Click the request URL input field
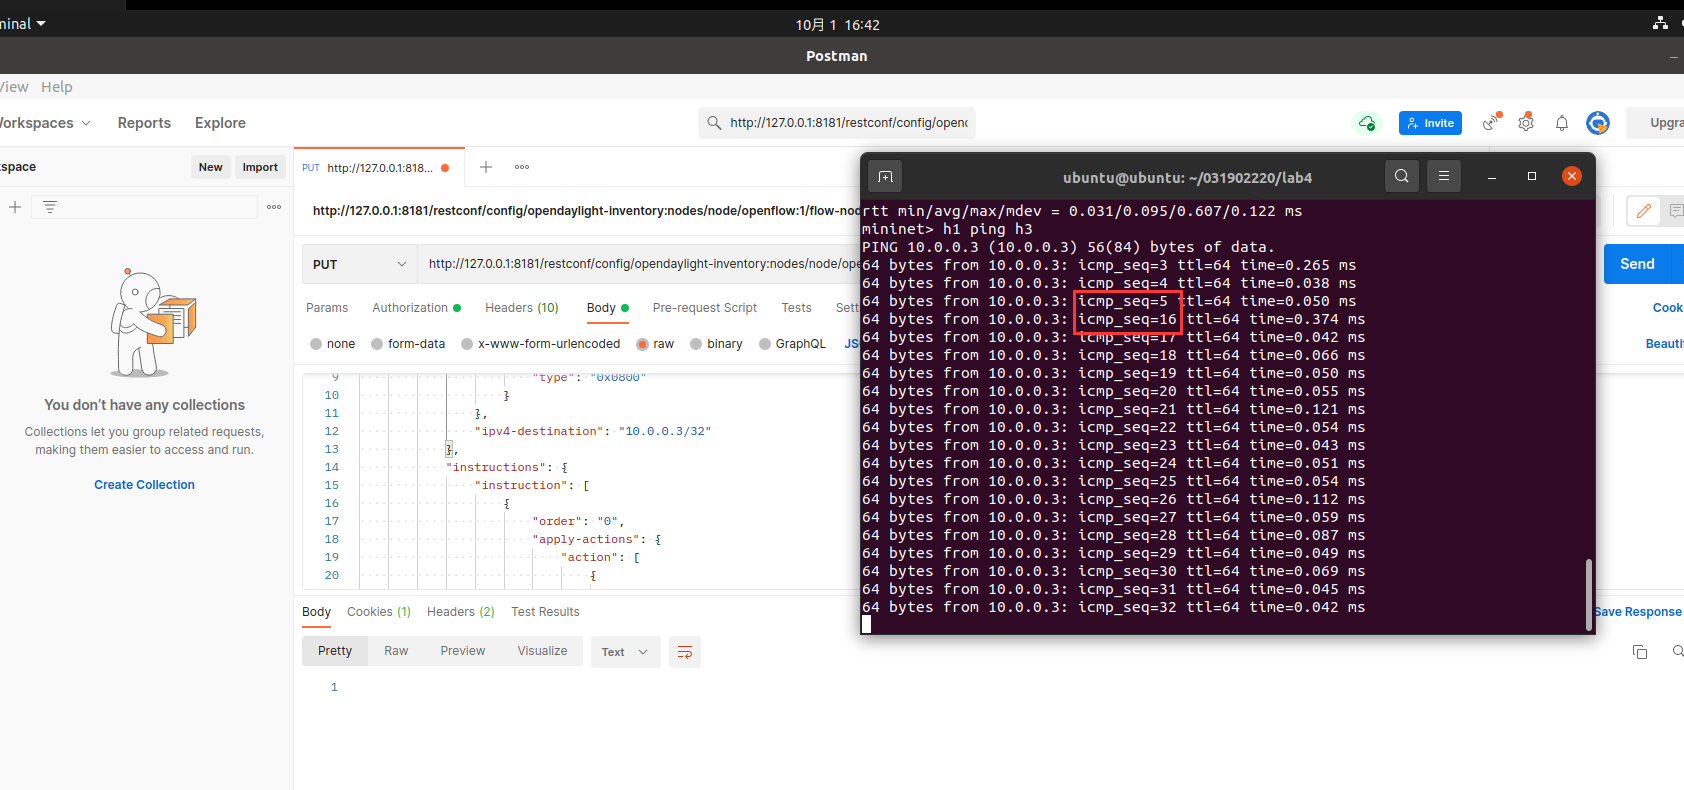1684x790 pixels. (x=639, y=264)
